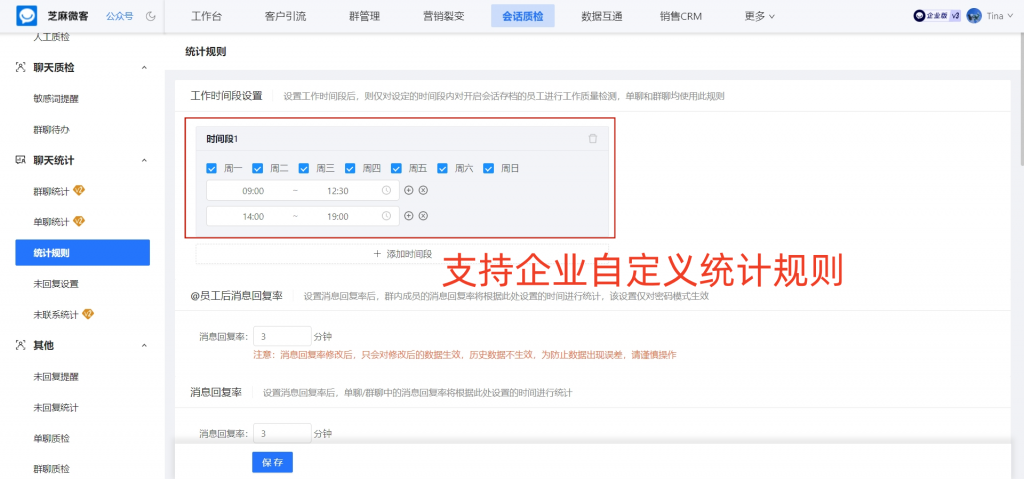Uncheck the 周一 checkbox
The height and width of the screenshot is (479, 1024).
pos(211,168)
